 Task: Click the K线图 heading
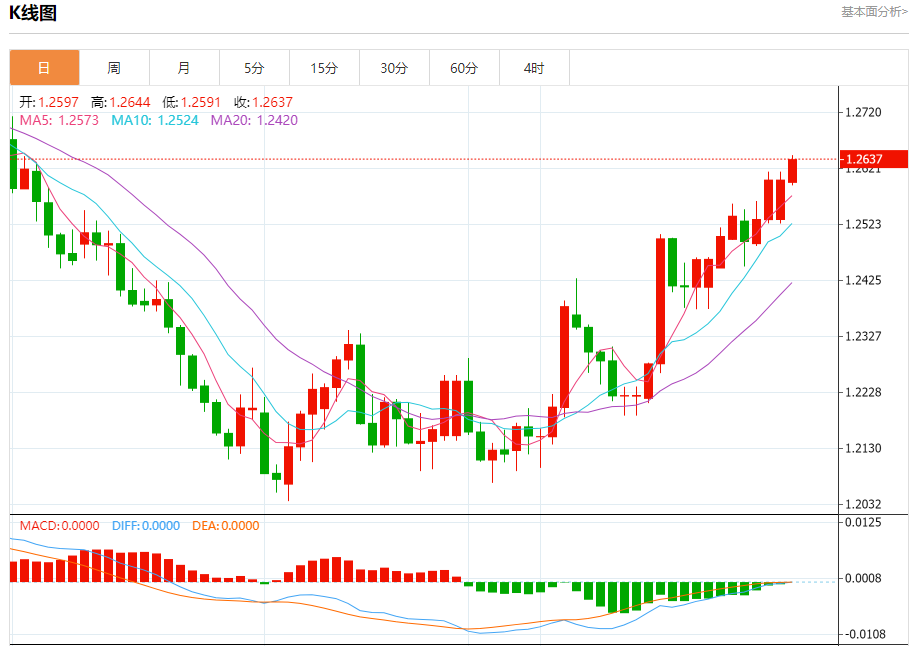pos(33,13)
